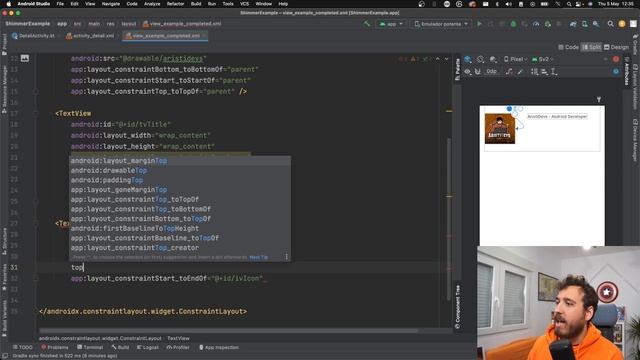Select android:layout_marginTop suggestion
This screenshot has height=360, width=640.
tap(180, 161)
